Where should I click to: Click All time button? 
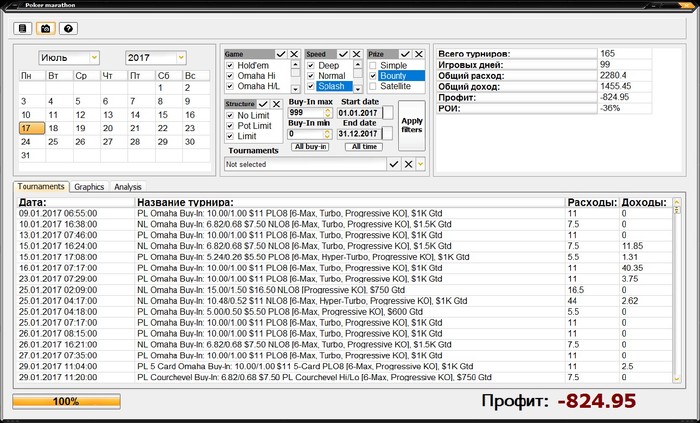(364, 147)
